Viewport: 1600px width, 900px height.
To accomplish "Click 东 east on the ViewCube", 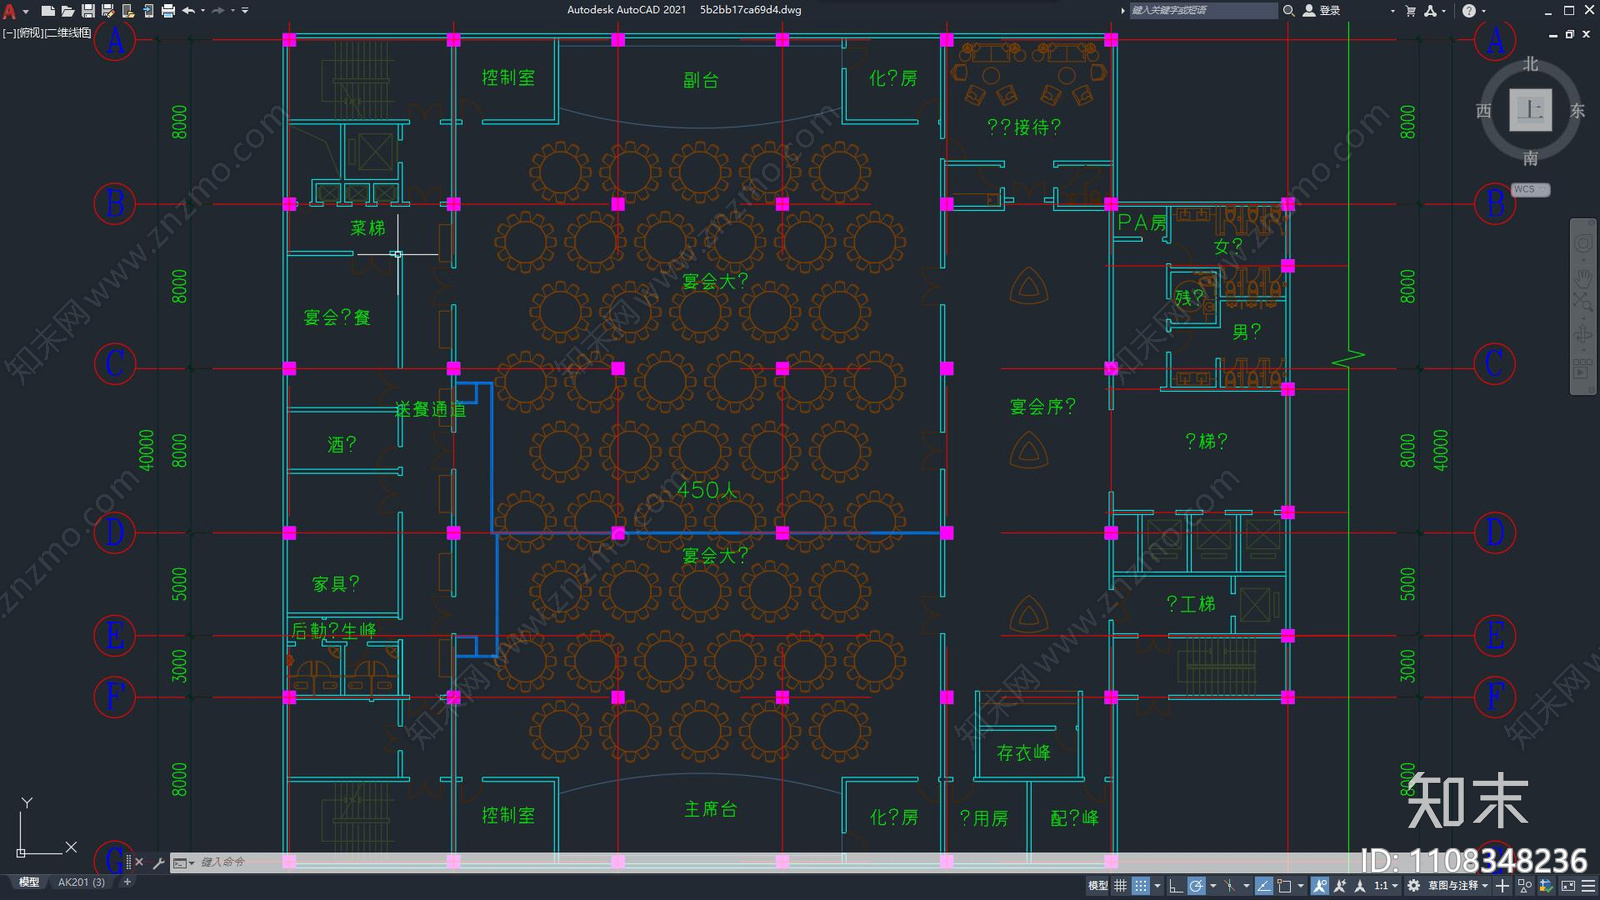I will tap(1577, 111).
